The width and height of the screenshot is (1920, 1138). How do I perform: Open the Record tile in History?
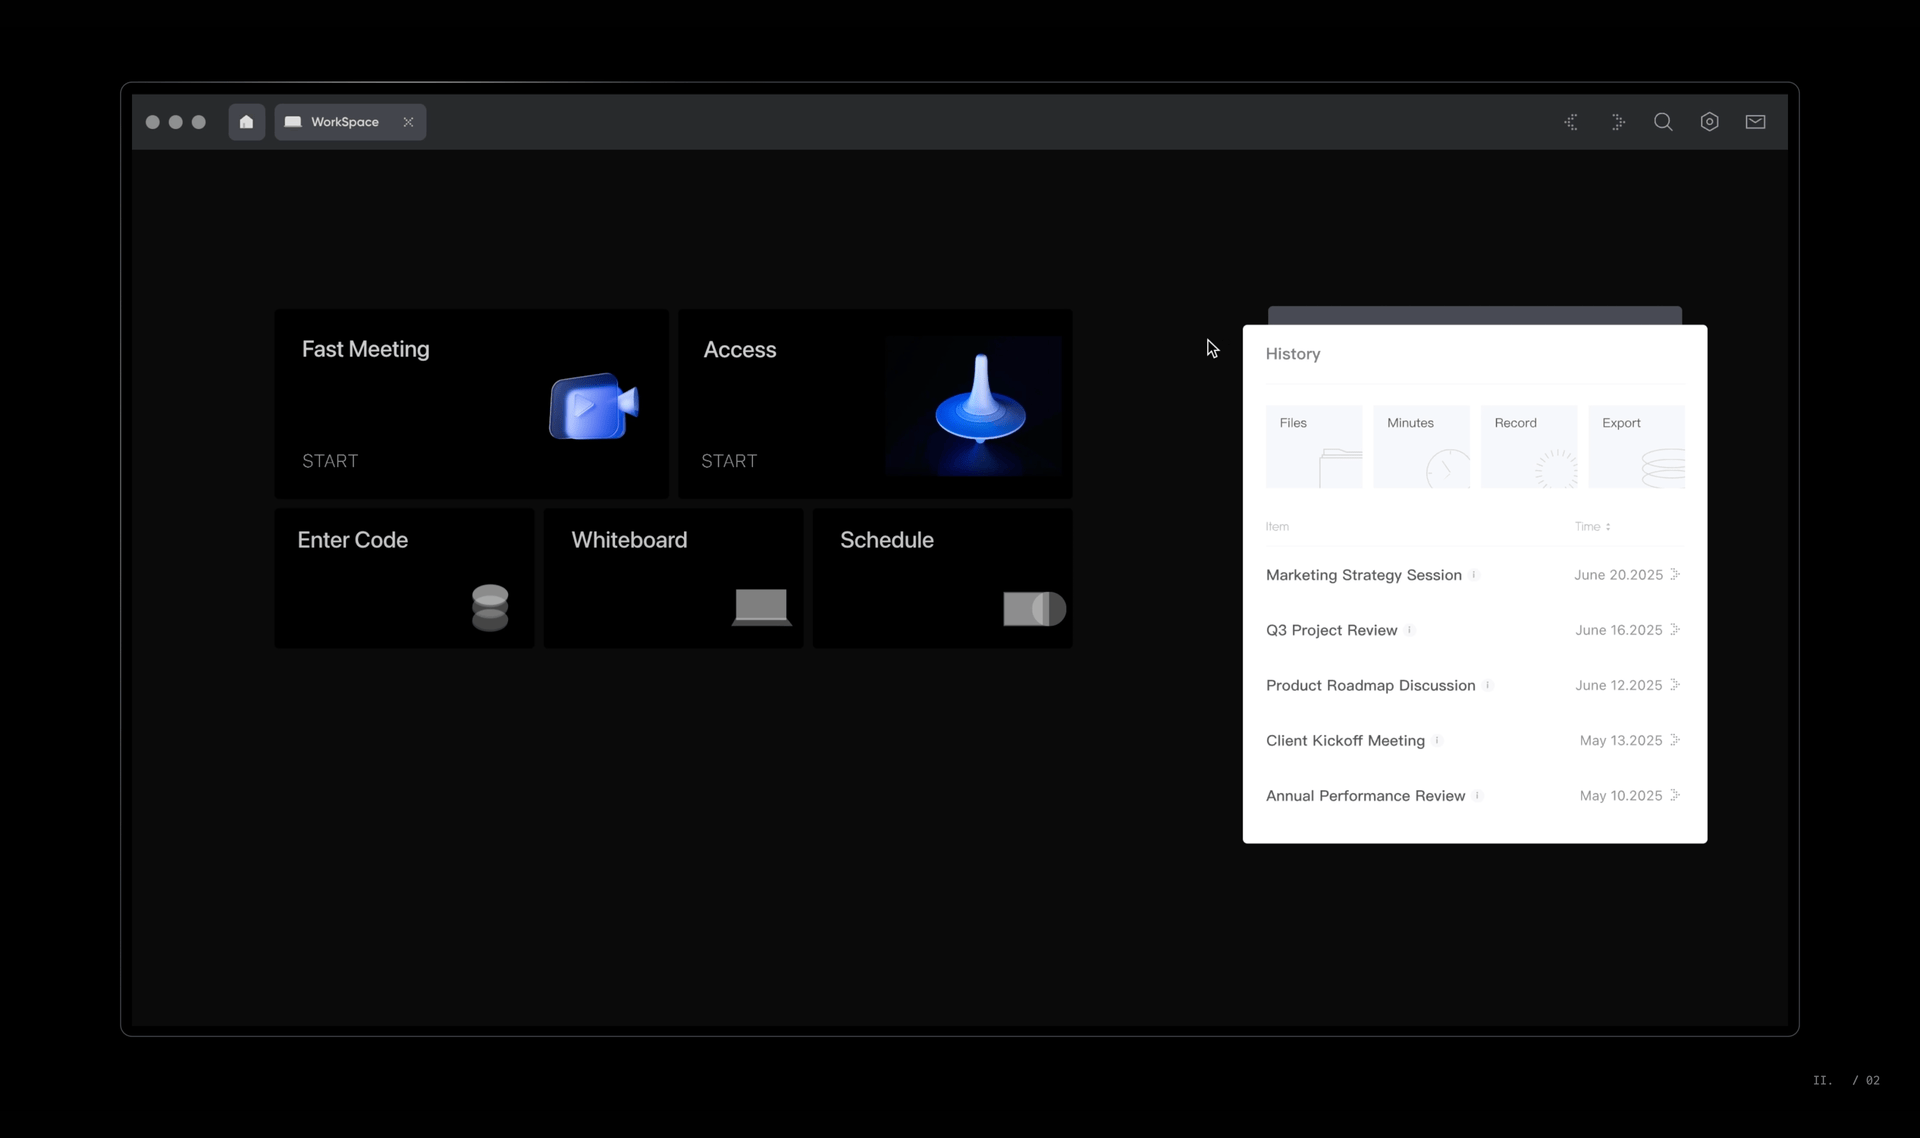pos(1529,446)
